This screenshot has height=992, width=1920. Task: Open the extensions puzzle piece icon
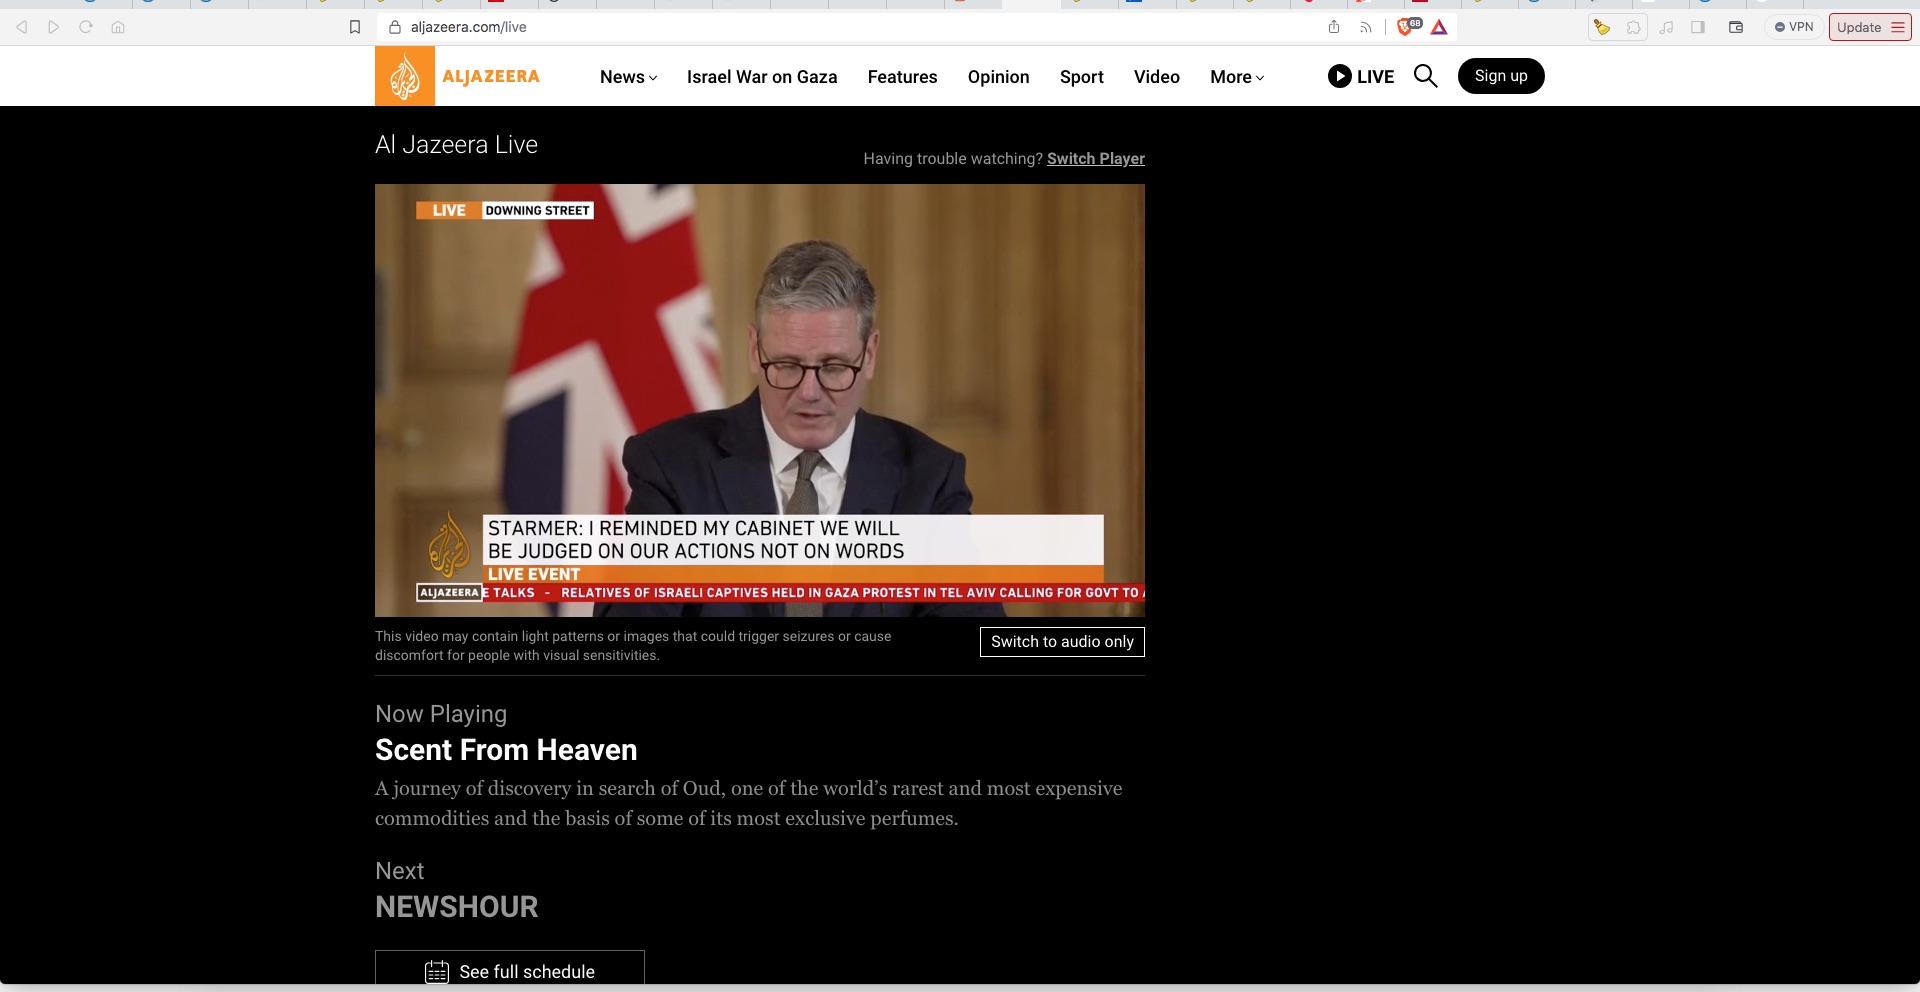1634,27
